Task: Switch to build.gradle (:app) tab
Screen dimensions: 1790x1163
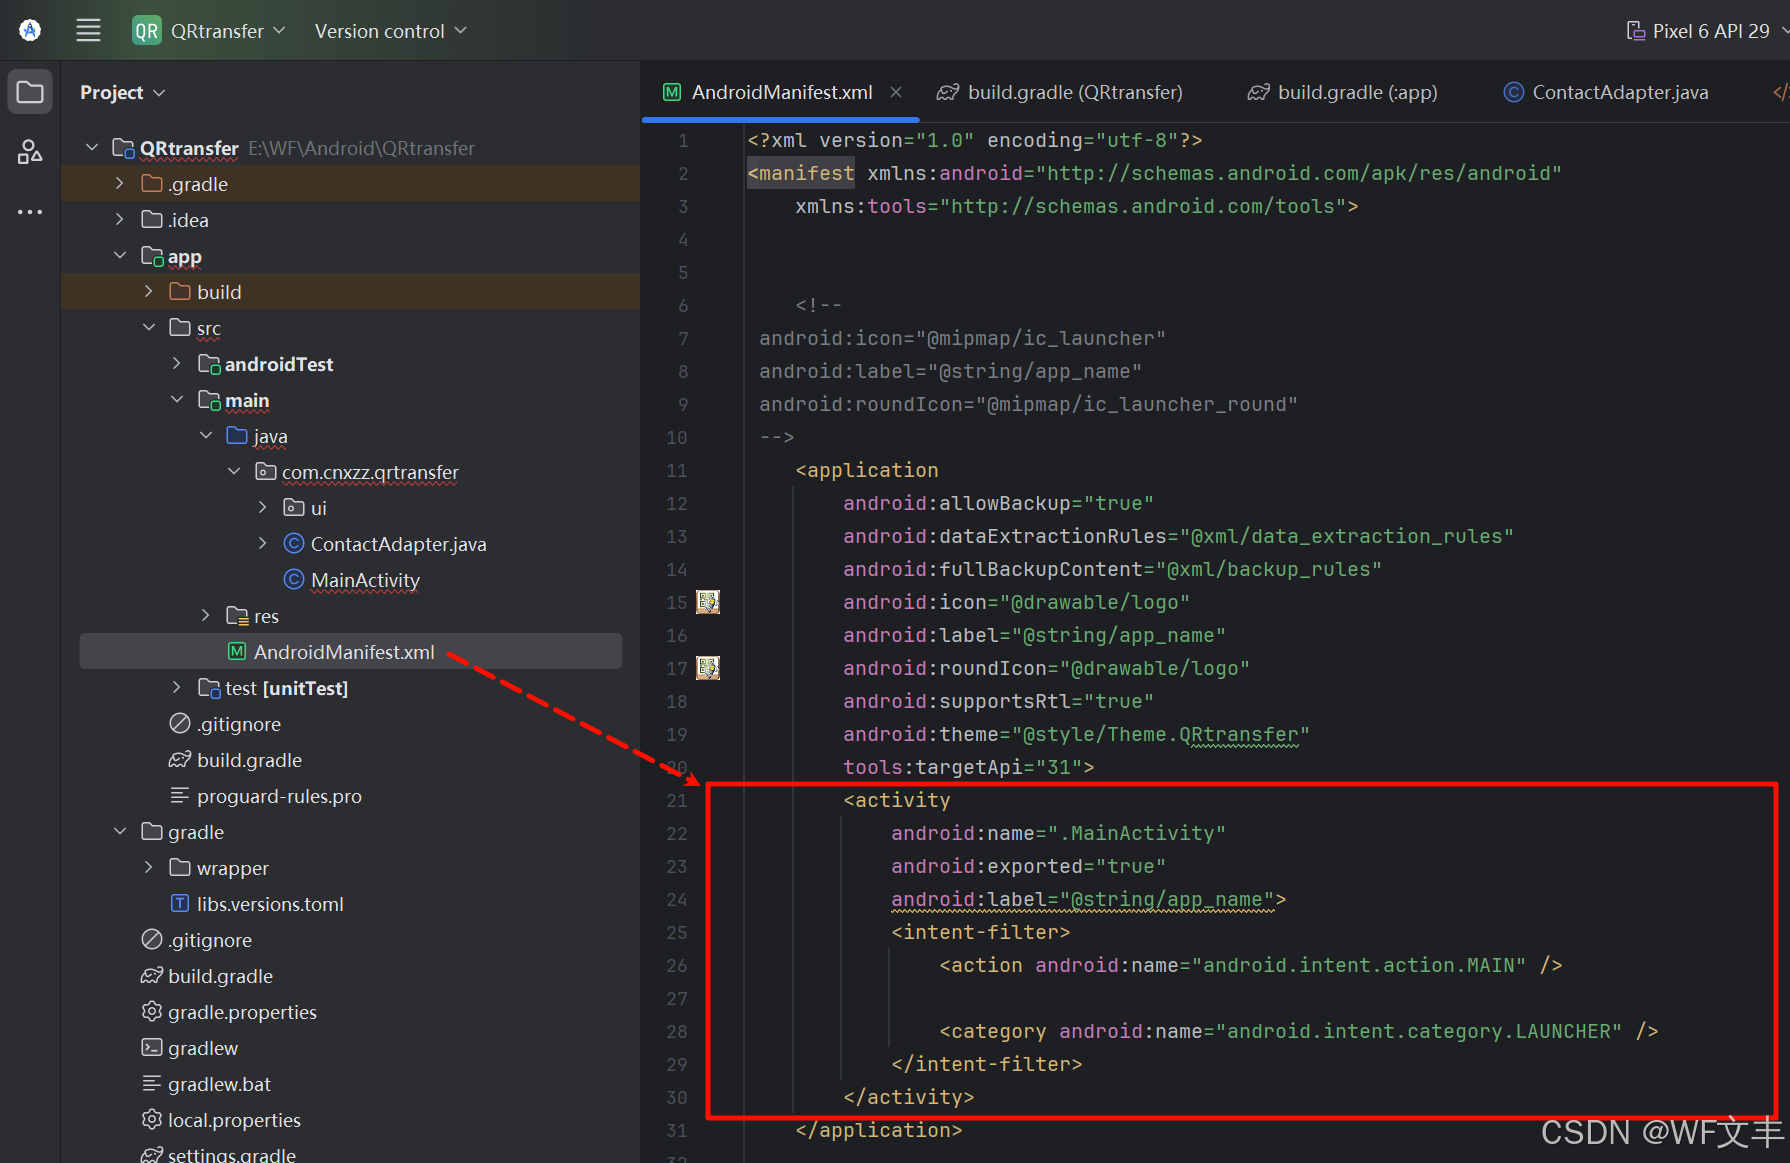Action: [x=1356, y=92]
